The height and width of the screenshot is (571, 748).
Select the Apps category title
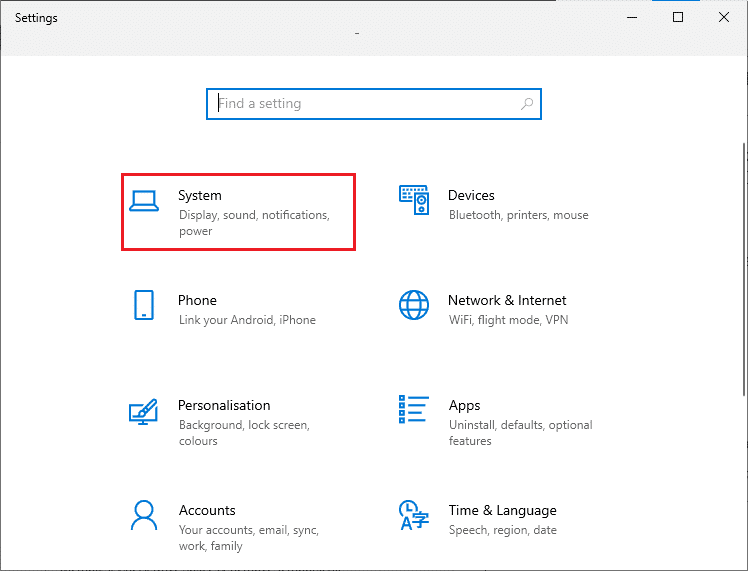[x=464, y=405]
